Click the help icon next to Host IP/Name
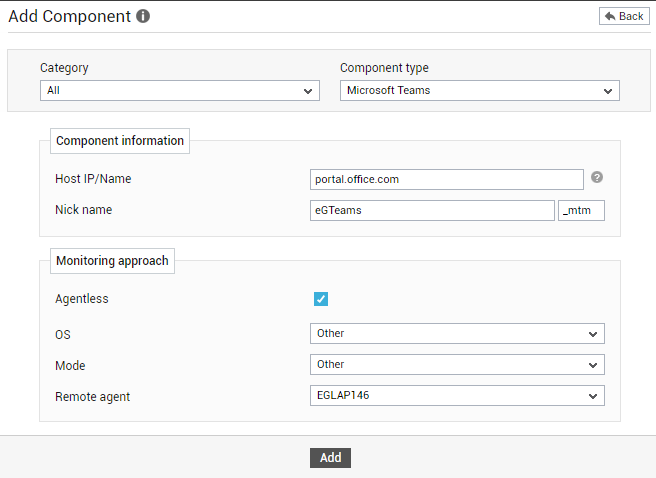The height and width of the screenshot is (478, 656). click(x=597, y=177)
